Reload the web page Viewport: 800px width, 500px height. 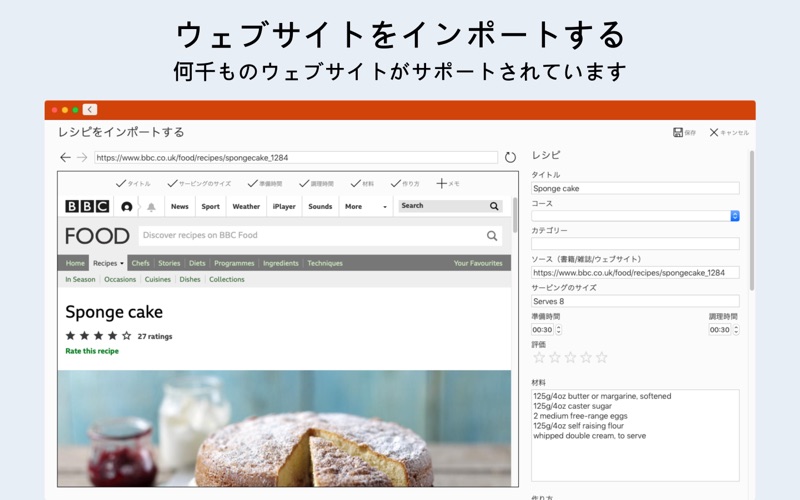[510, 158]
